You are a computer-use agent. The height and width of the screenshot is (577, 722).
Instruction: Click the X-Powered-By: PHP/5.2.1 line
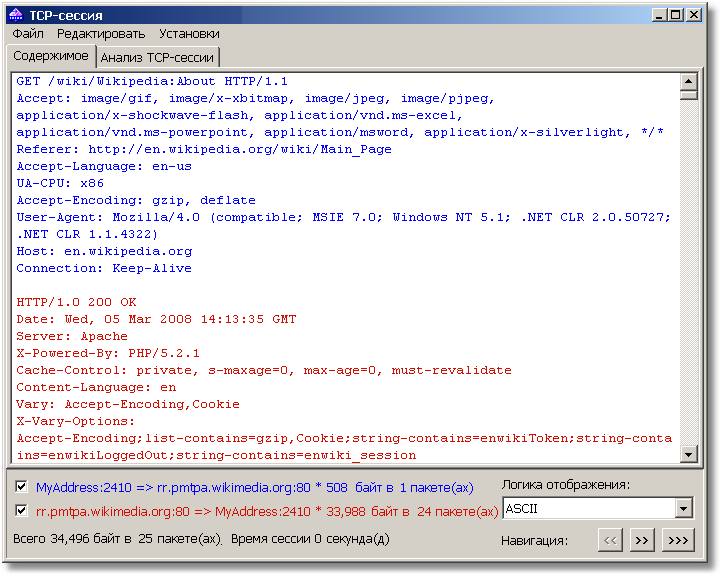coord(108,353)
